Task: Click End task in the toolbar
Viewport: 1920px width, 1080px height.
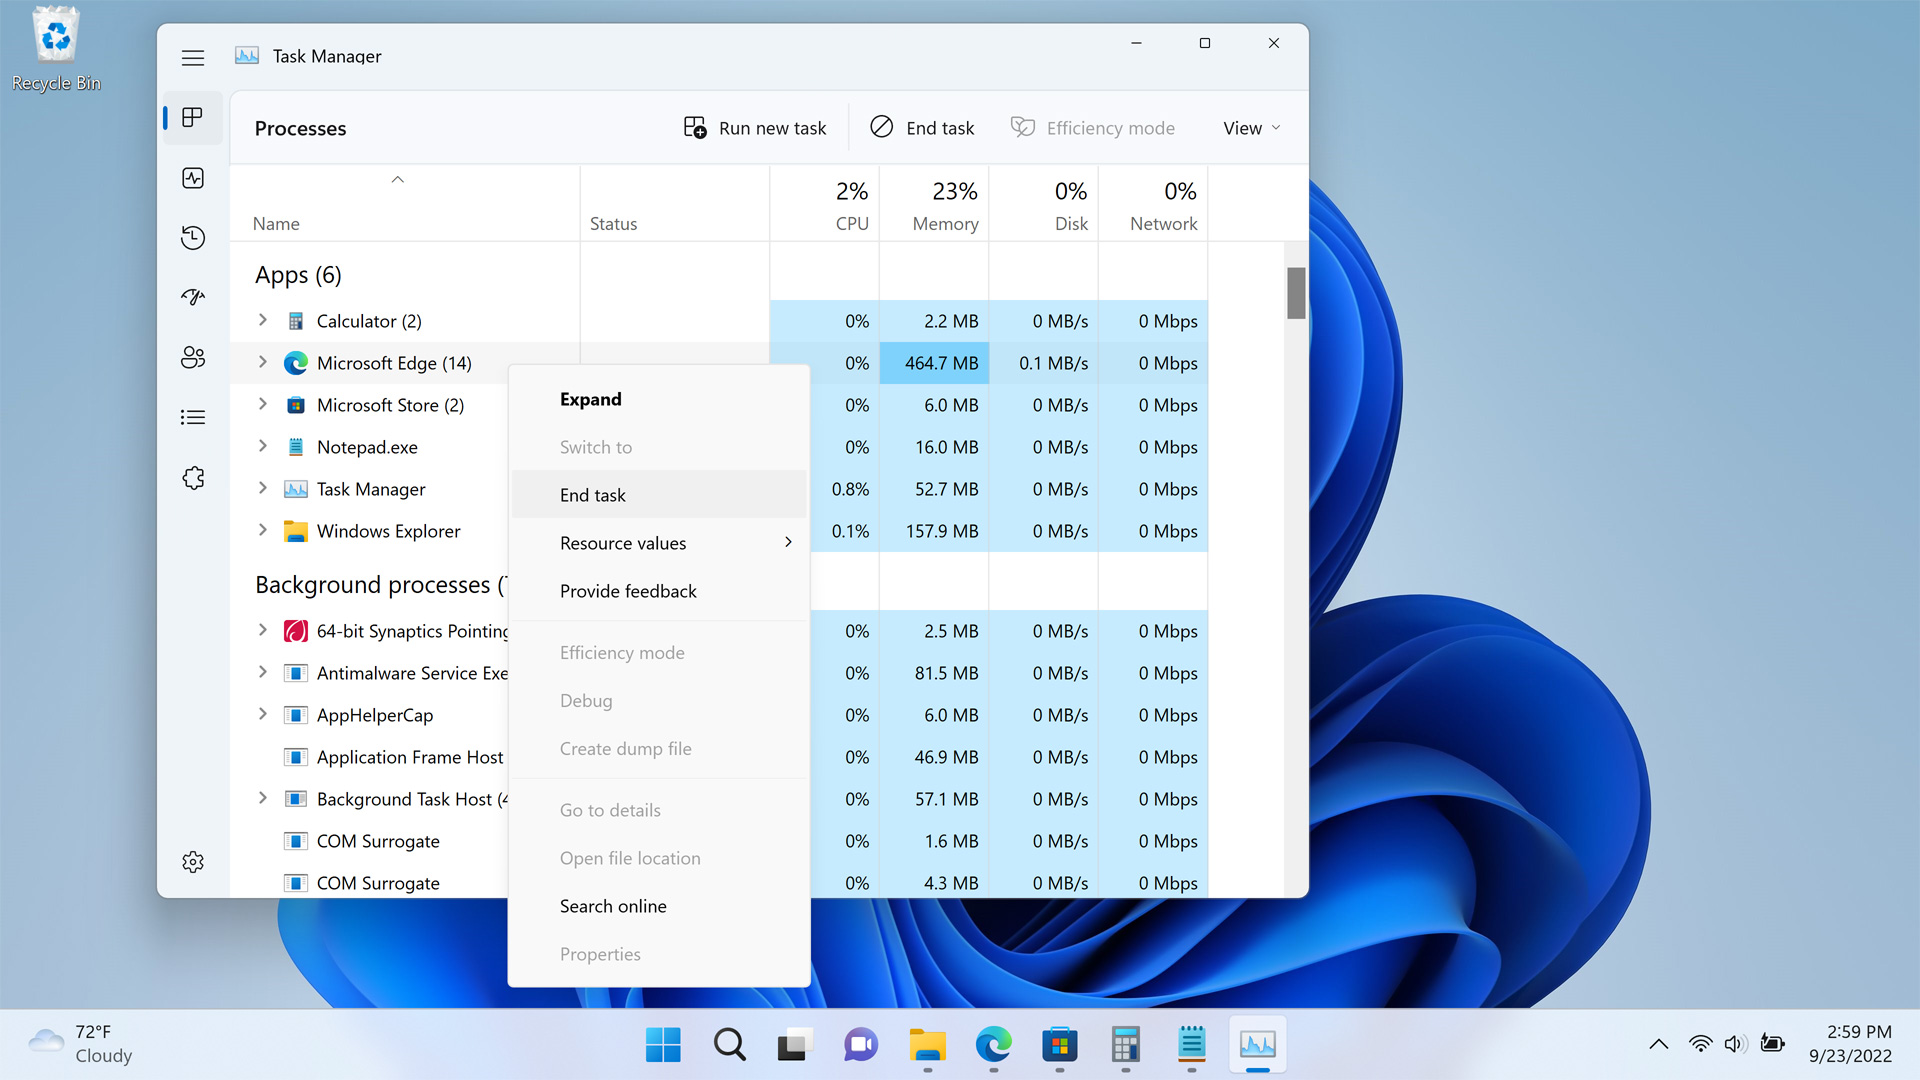Action: click(x=922, y=128)
